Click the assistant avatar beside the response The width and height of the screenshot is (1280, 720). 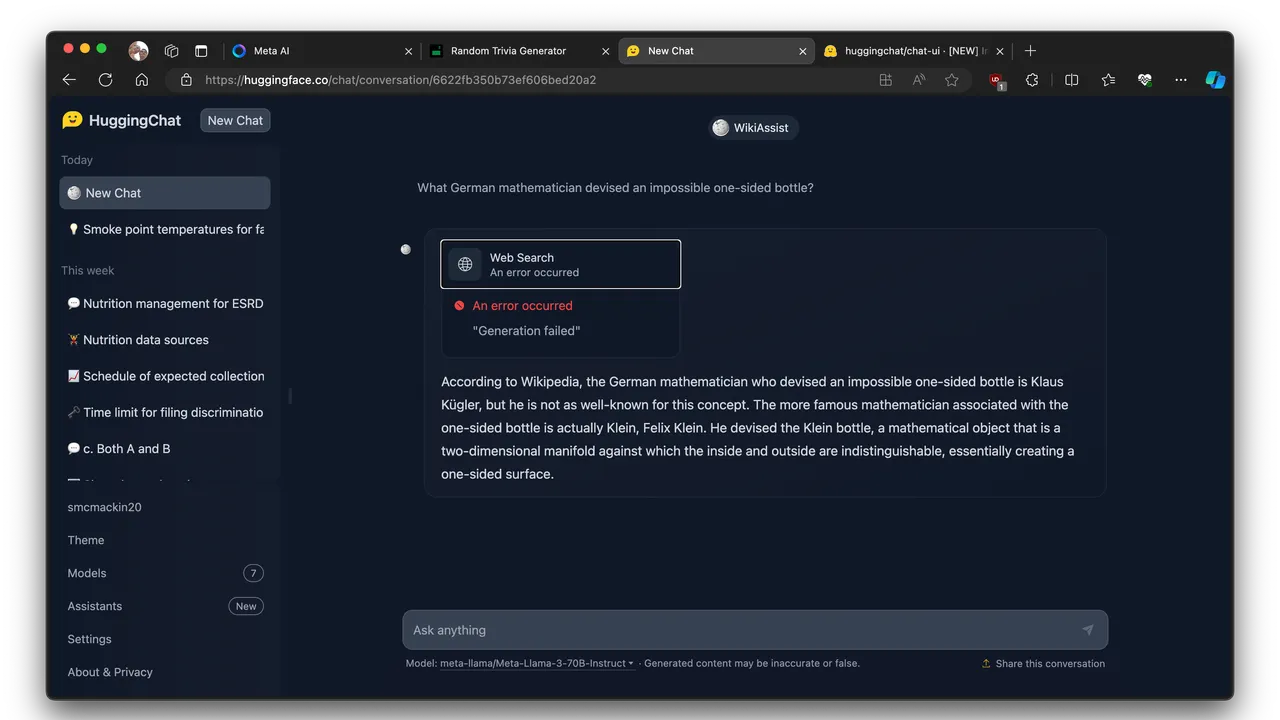pos(405,249)
